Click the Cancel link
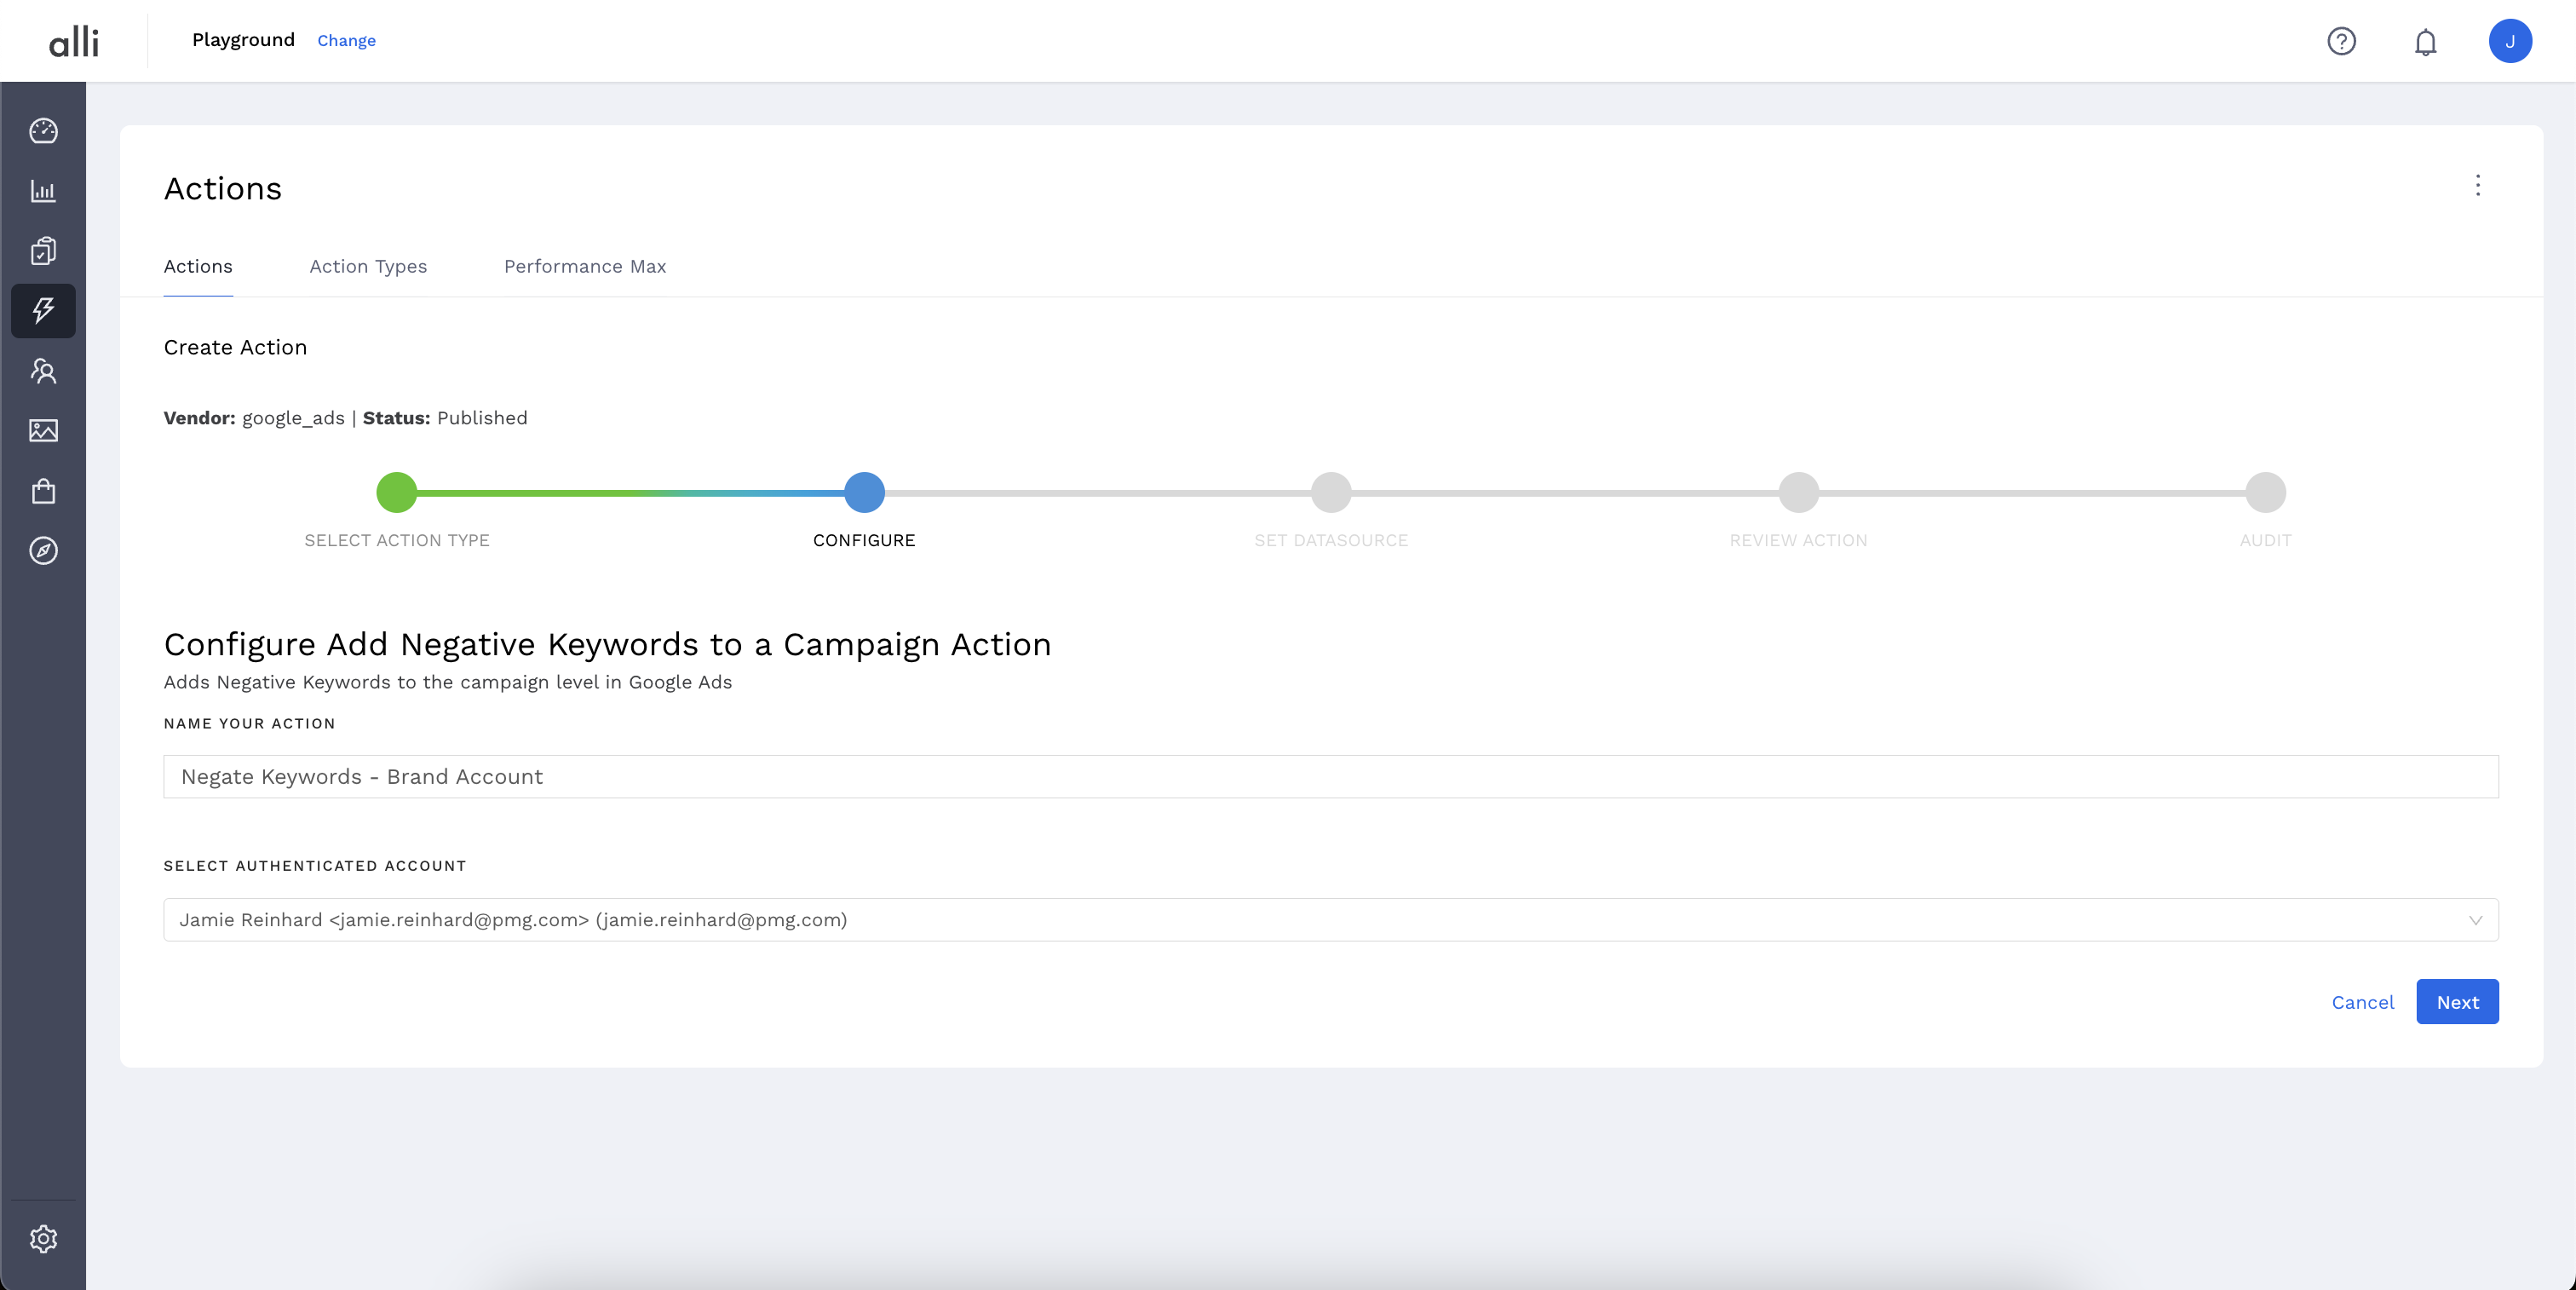This screenshot has width=2576, height=1290. pyautogui.click(x=2362, y=1002)
